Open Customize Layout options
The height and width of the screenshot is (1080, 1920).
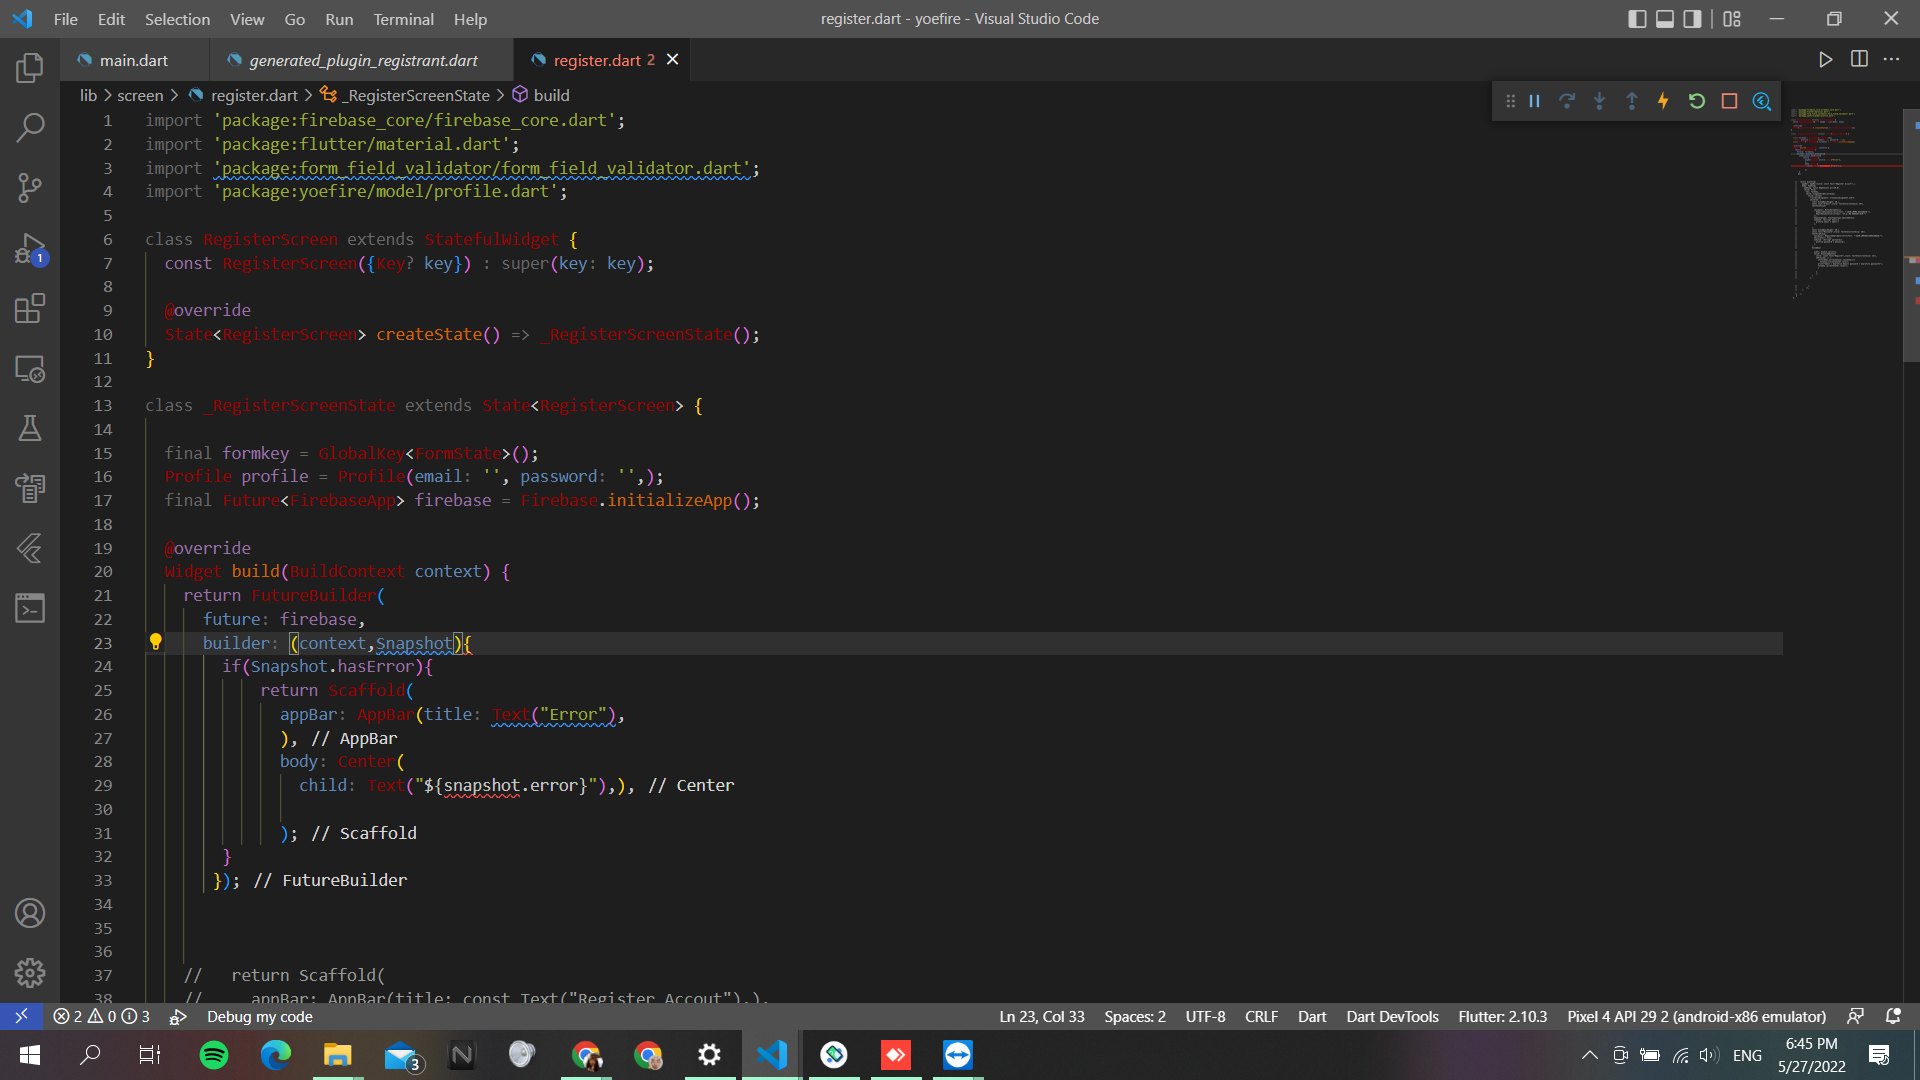[1732, 19]
